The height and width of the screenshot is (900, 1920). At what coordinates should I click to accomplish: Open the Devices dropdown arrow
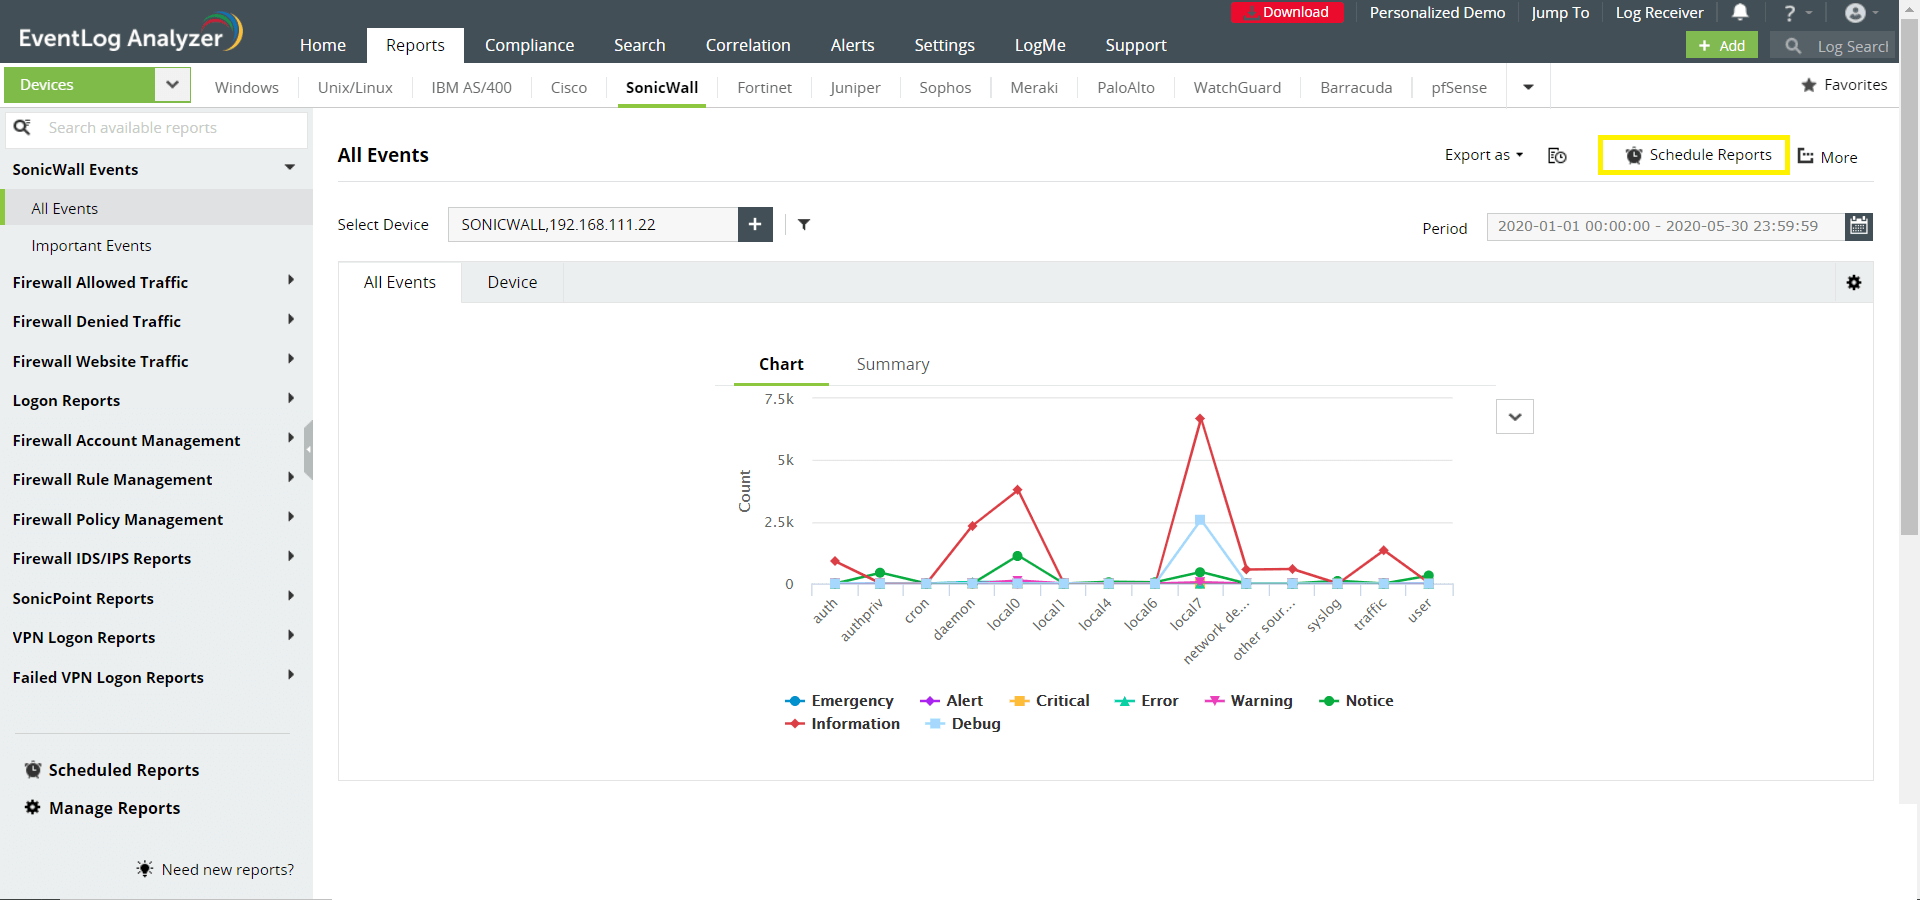coord(172,85)
